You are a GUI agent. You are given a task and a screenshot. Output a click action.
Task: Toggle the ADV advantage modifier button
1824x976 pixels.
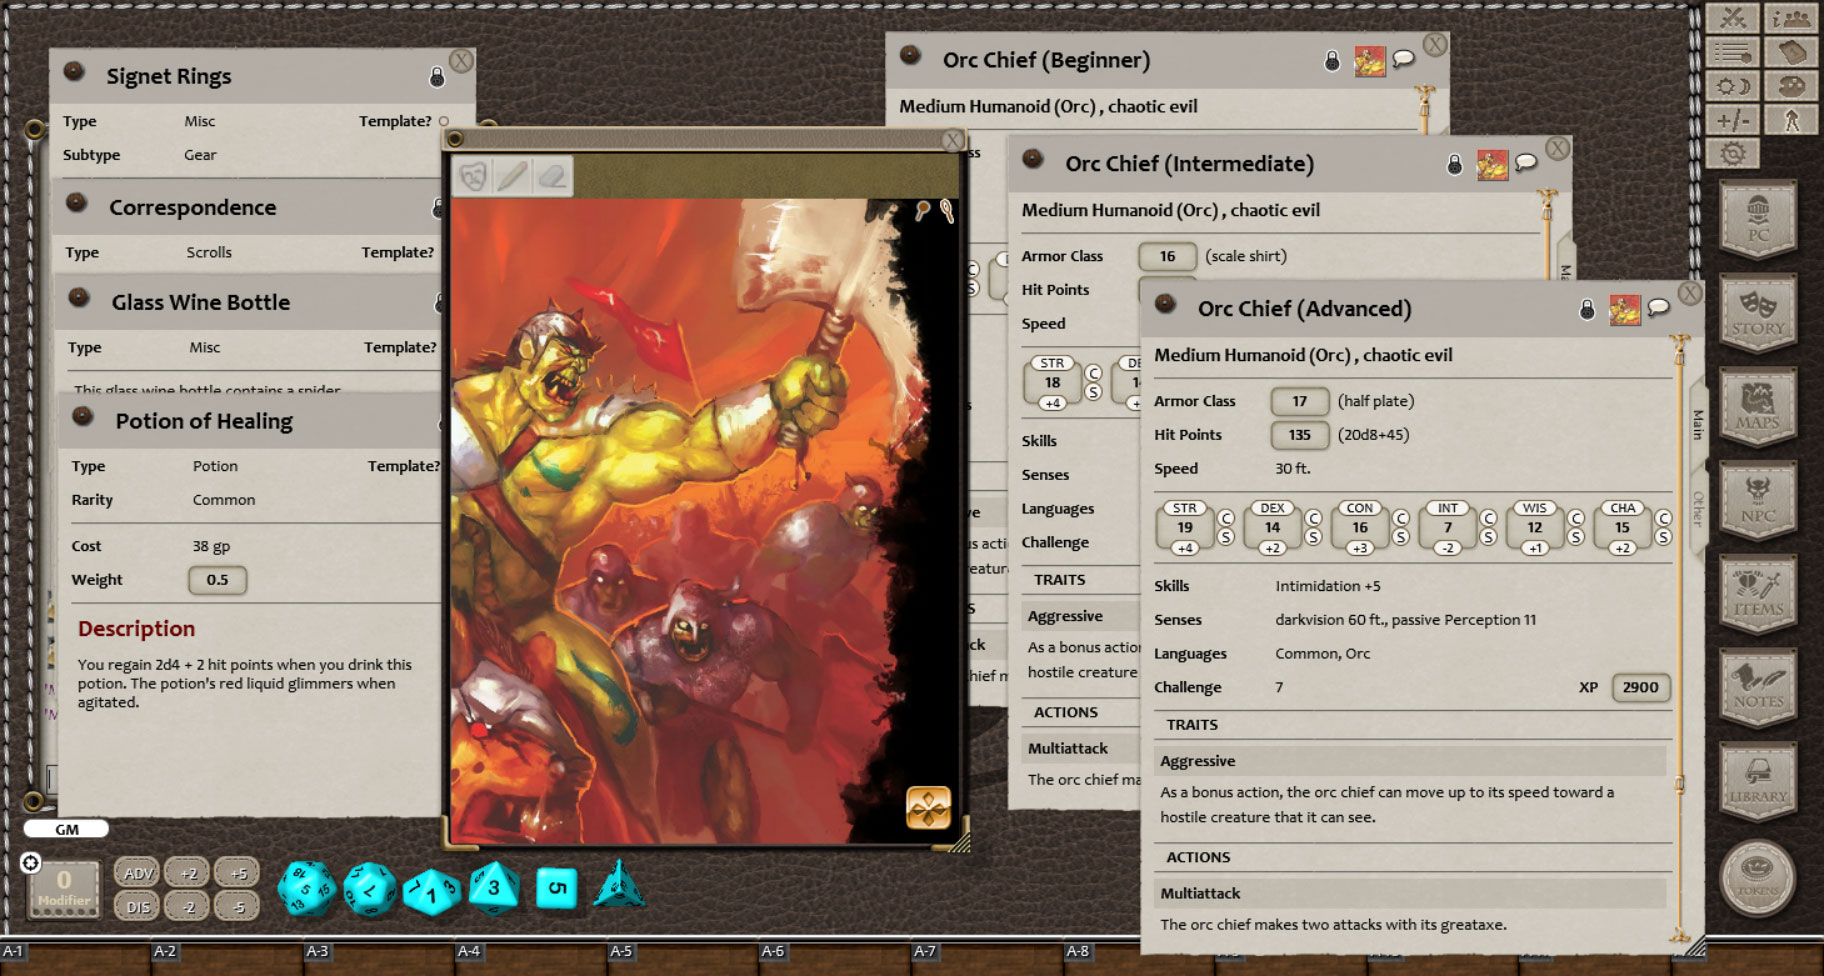[138, 873]
